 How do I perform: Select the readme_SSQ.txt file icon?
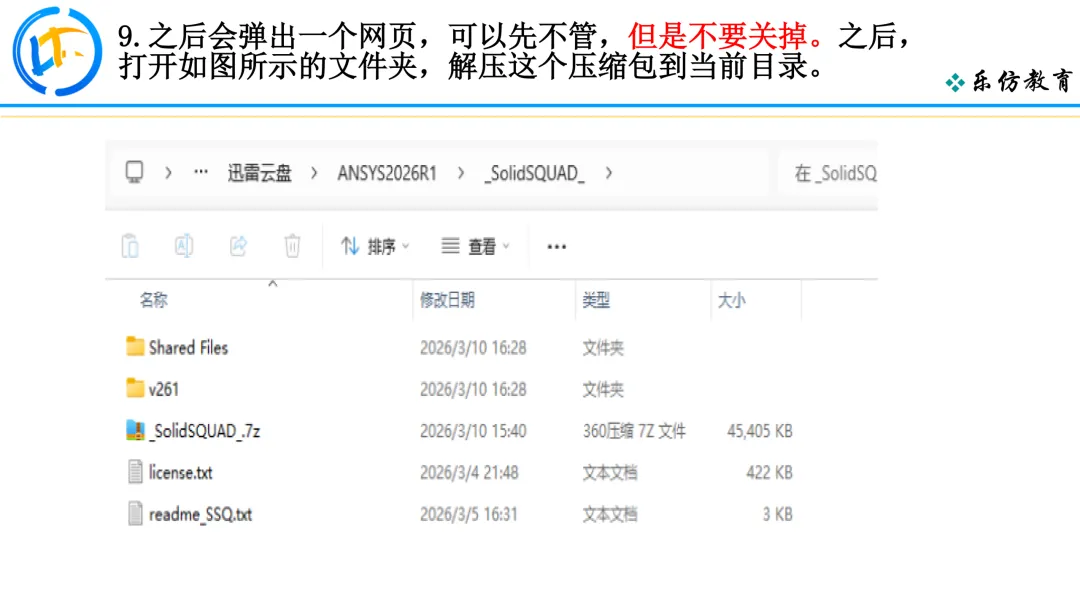pyautogui.click(x=135, y=514)
